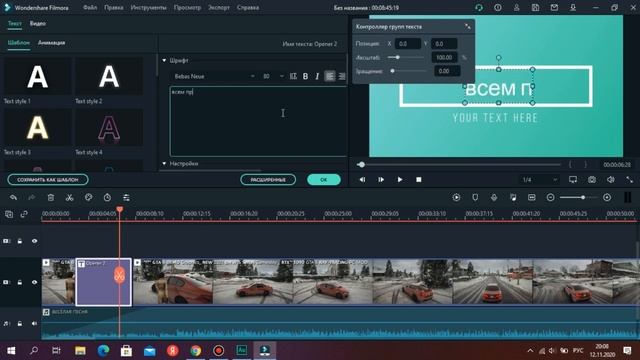
Task: Click the delete trash icon in timeline toolbar
Action: pos(51,198)
